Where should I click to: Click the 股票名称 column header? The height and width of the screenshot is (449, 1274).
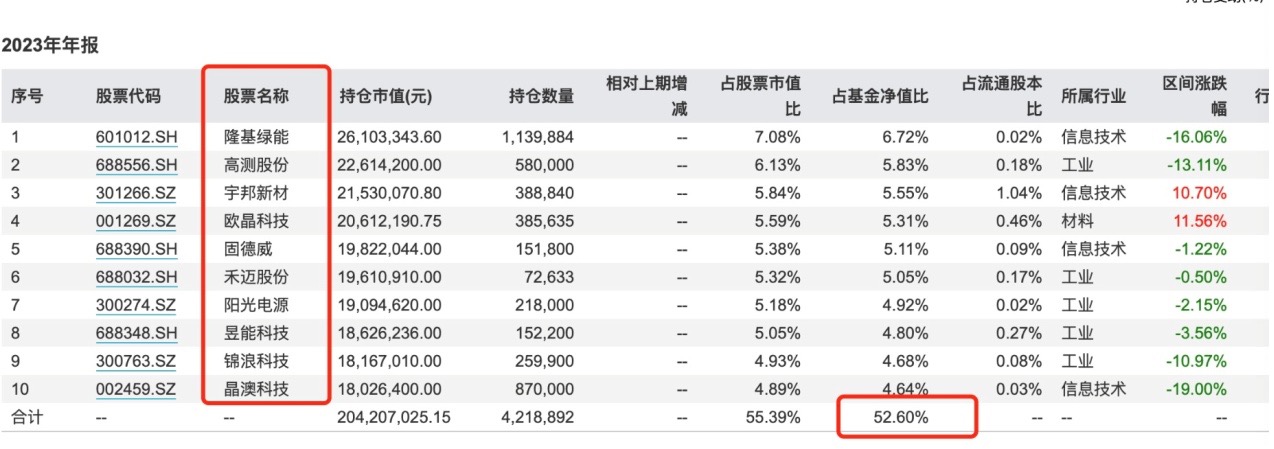tap(256, 96)
